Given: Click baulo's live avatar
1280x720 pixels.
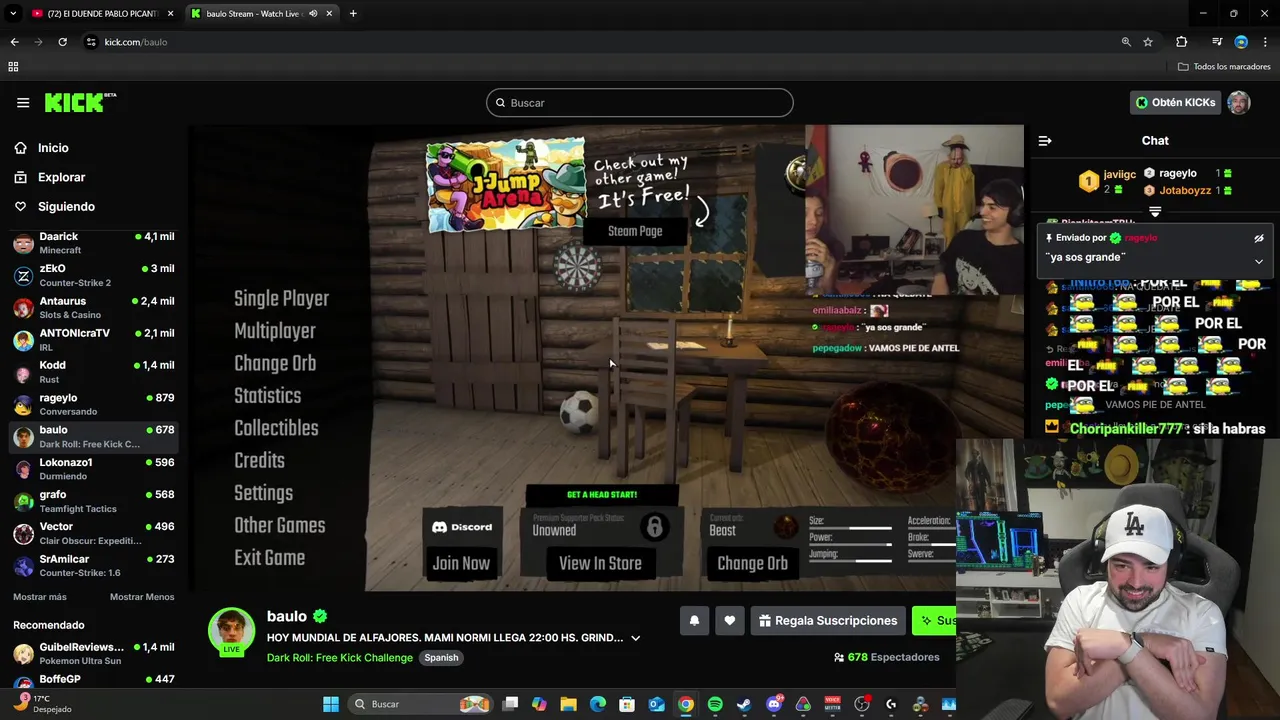Looking at the screenshot, I should [231, 632].
